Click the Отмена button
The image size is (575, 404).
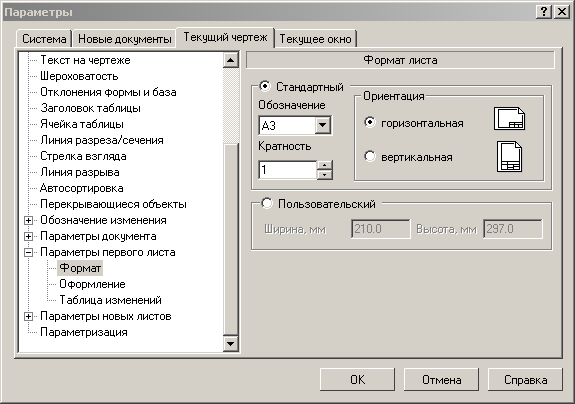click(441, 380)
